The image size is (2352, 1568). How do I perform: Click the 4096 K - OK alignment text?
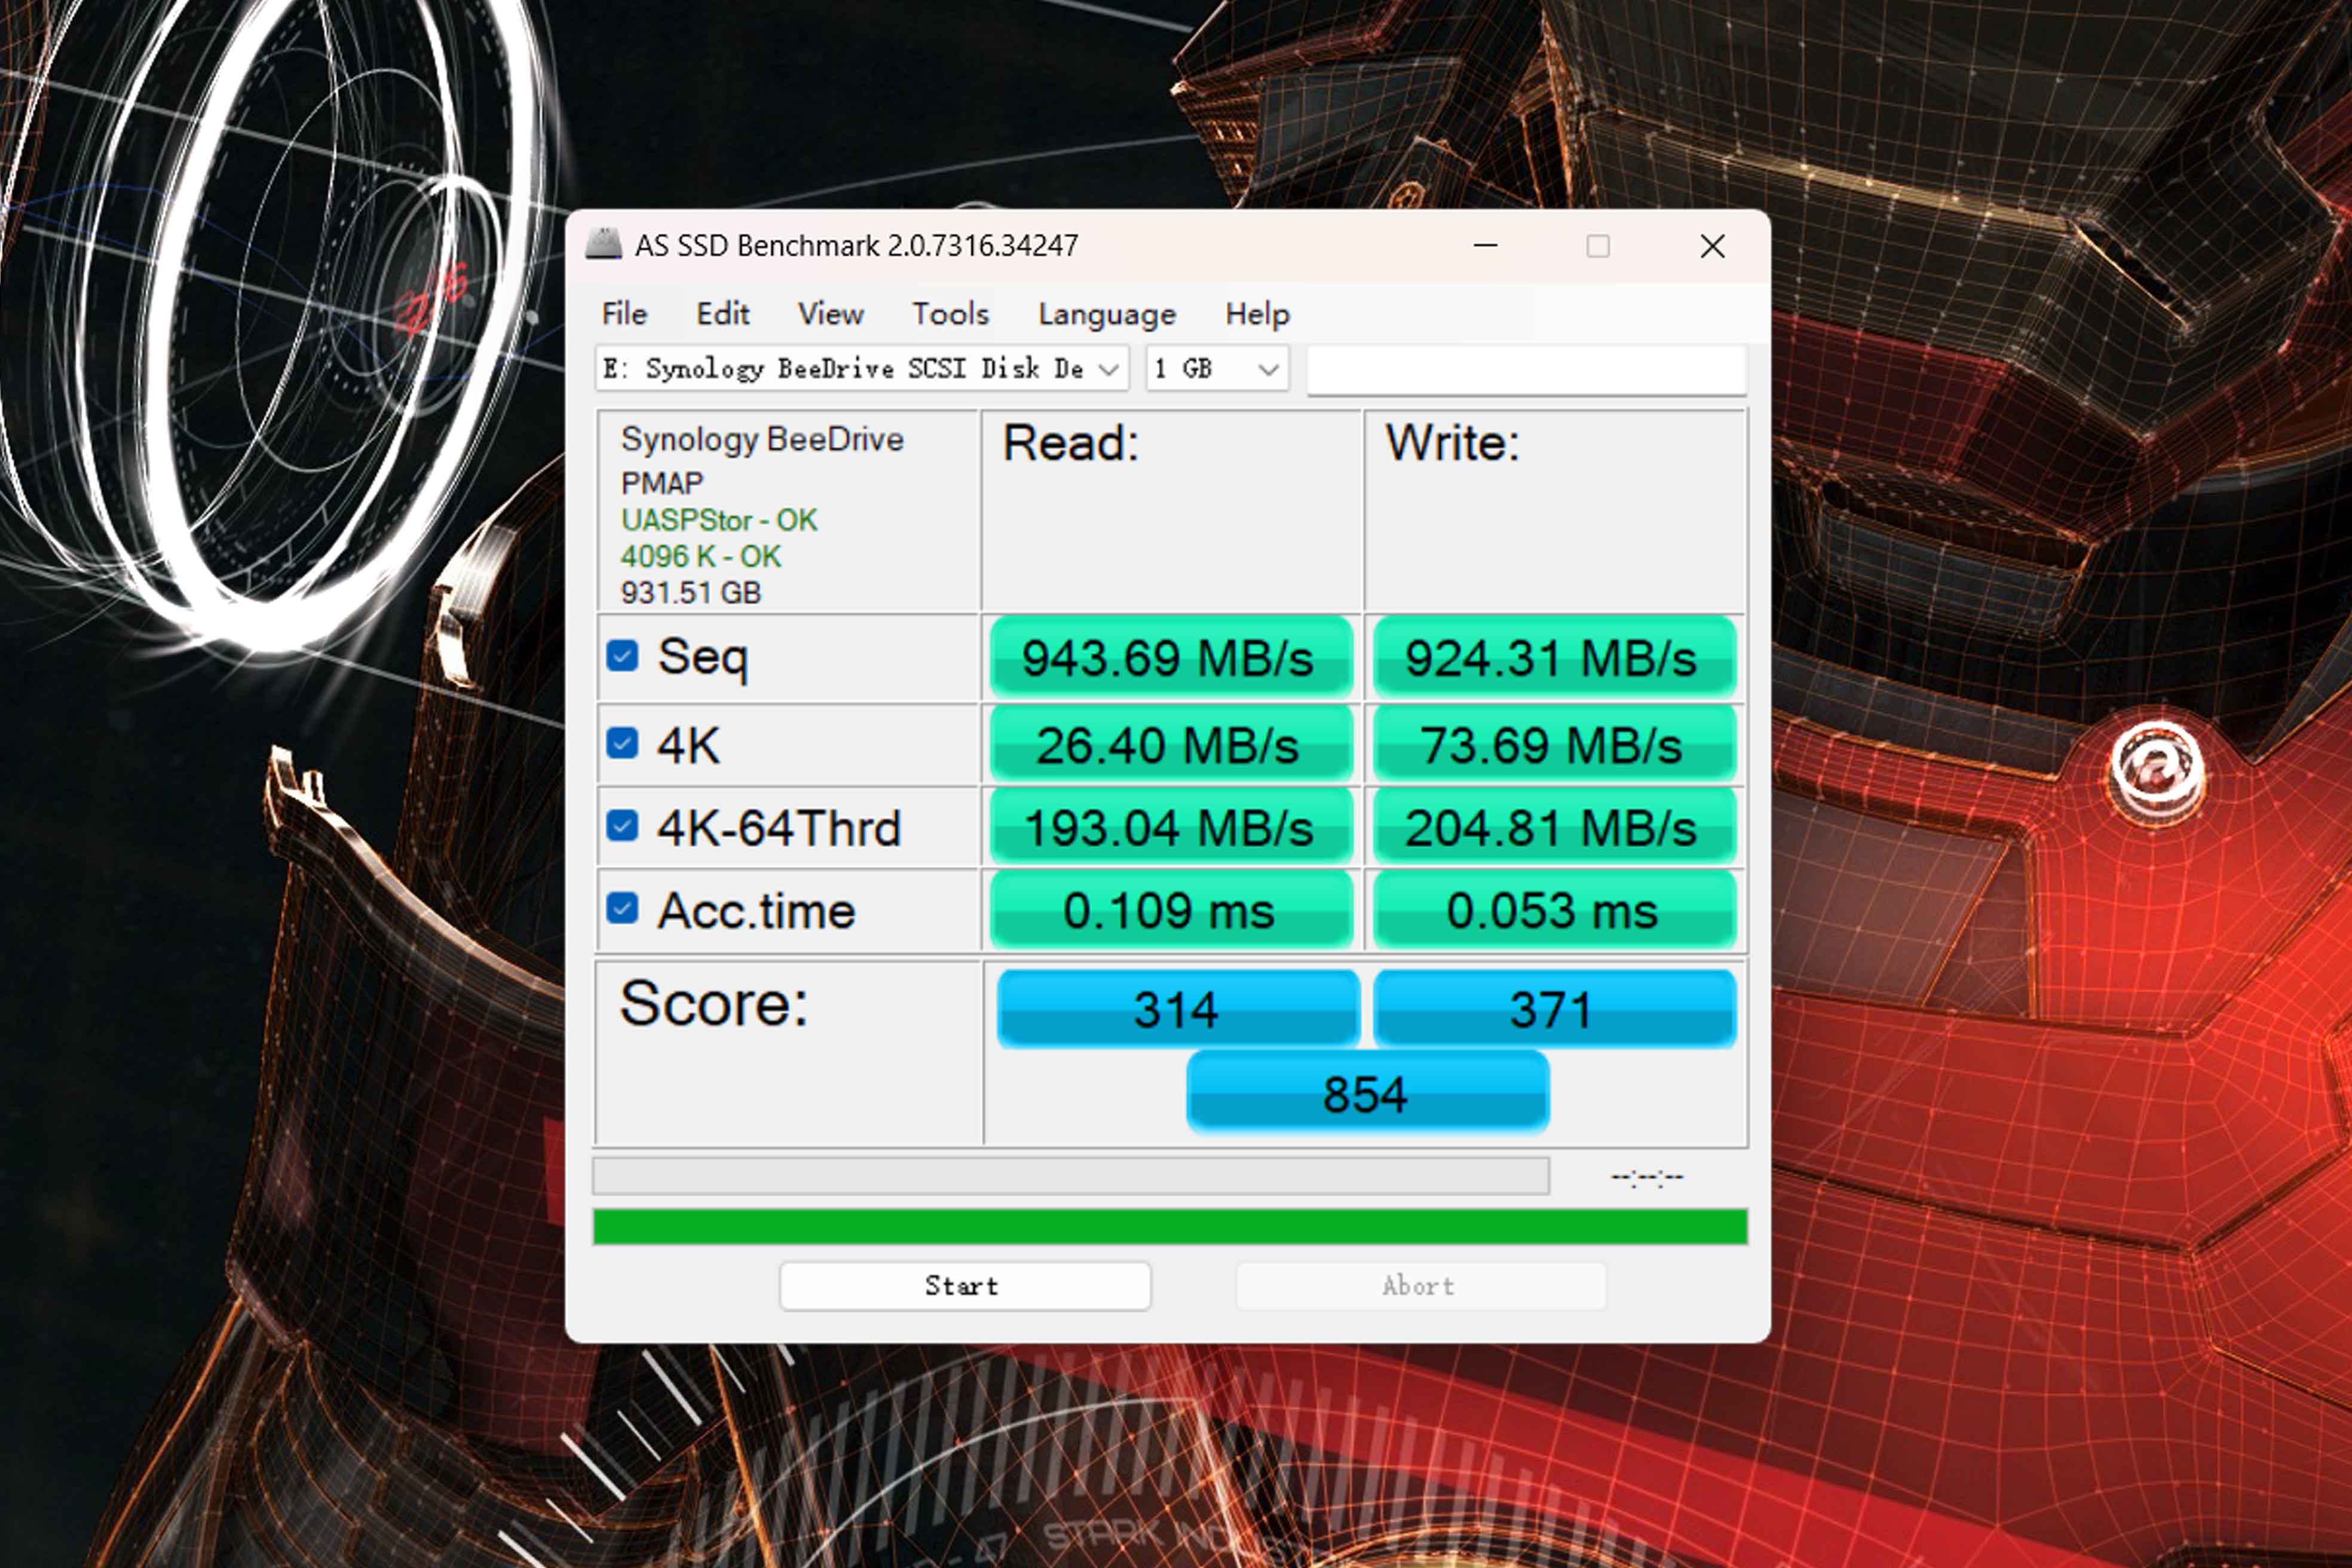(x=700, y=556)
